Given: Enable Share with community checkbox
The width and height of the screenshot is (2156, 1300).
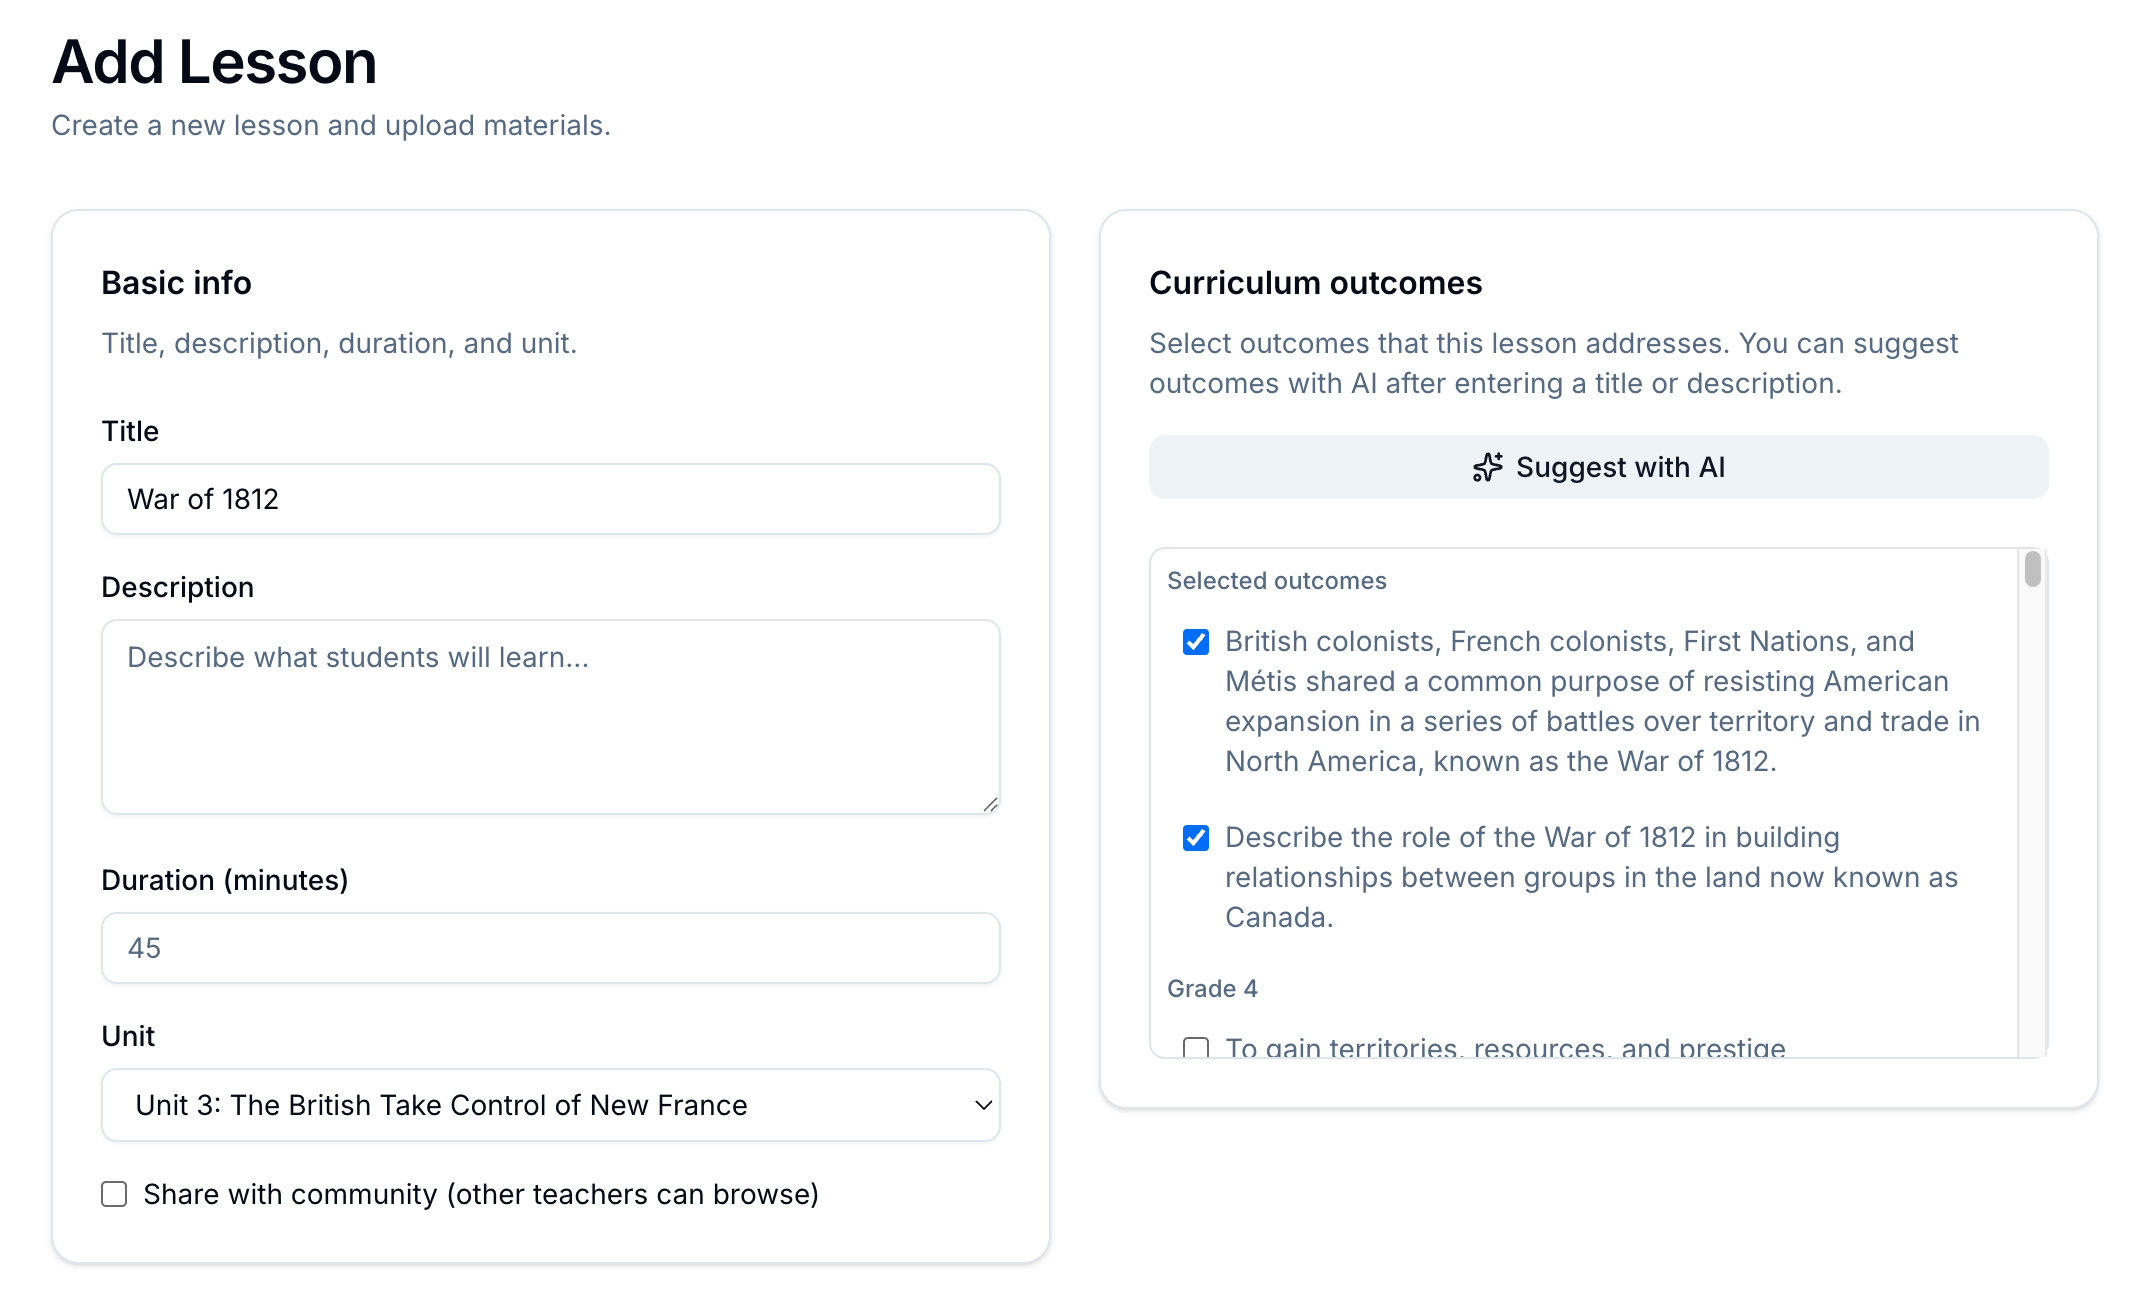Looking at the screenshot, I should (x=113, y=1193).
